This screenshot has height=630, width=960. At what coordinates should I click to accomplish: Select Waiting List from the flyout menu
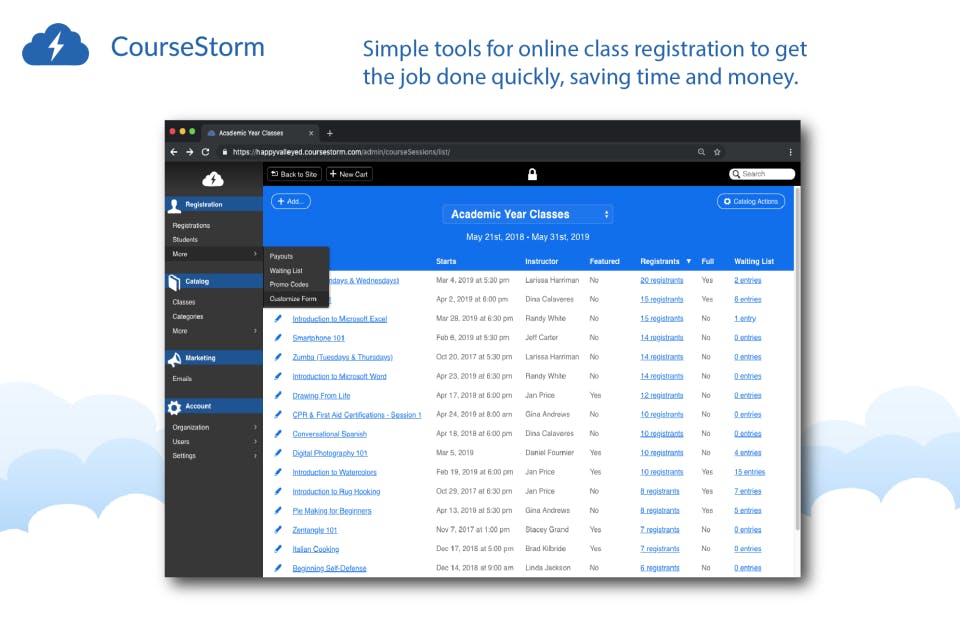coord(286,271)
